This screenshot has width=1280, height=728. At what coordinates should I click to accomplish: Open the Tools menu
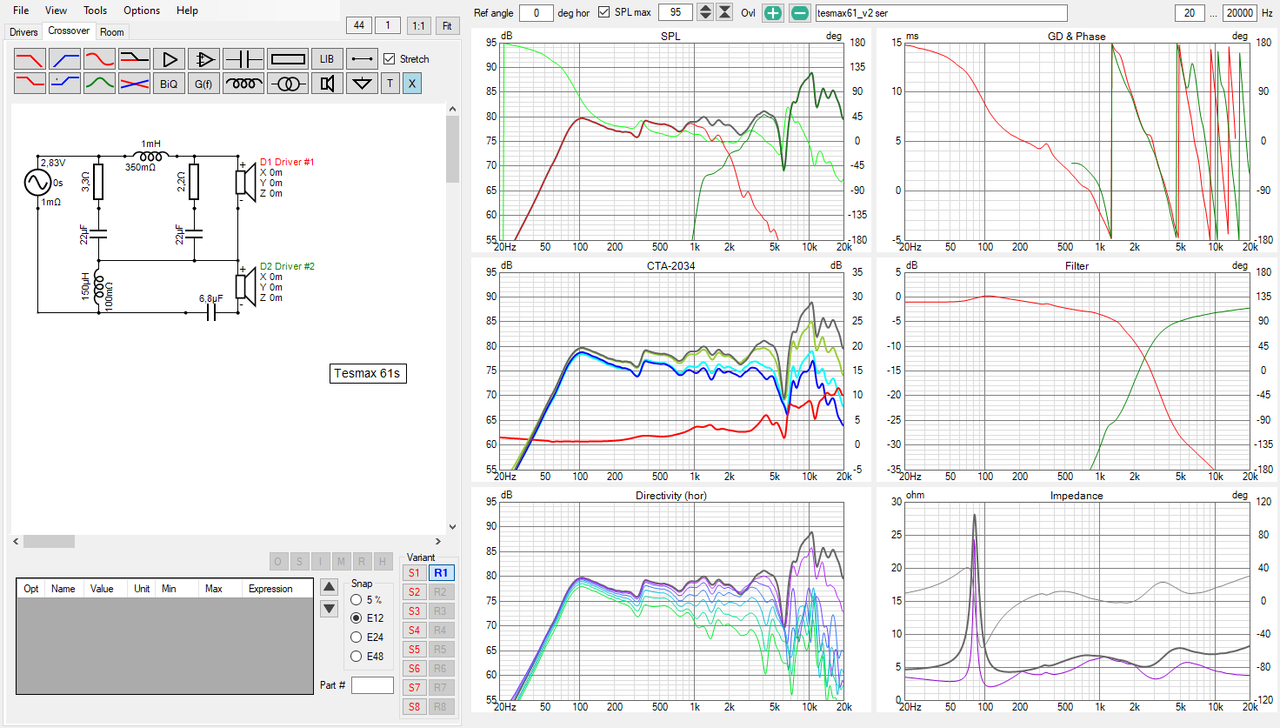point(95,10)
